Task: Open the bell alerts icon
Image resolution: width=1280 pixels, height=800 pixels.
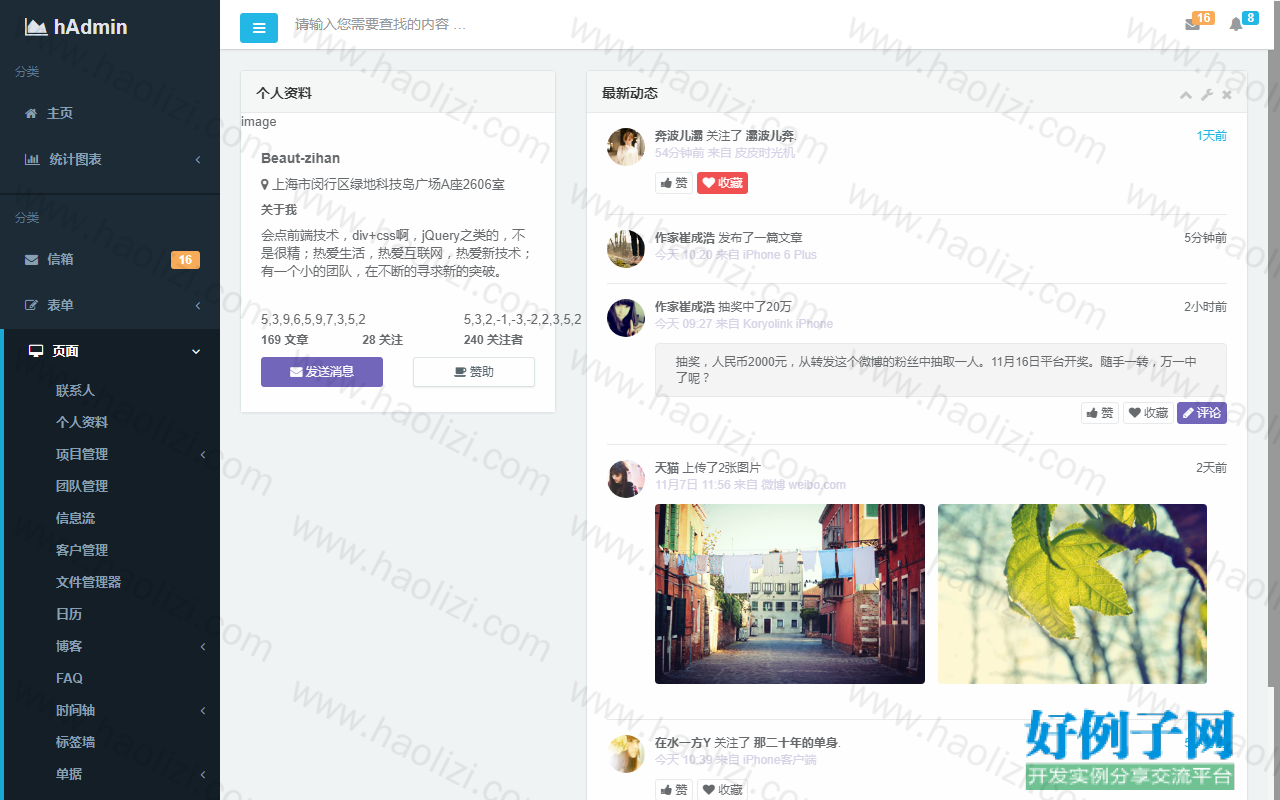Action: pos(1236,25)
